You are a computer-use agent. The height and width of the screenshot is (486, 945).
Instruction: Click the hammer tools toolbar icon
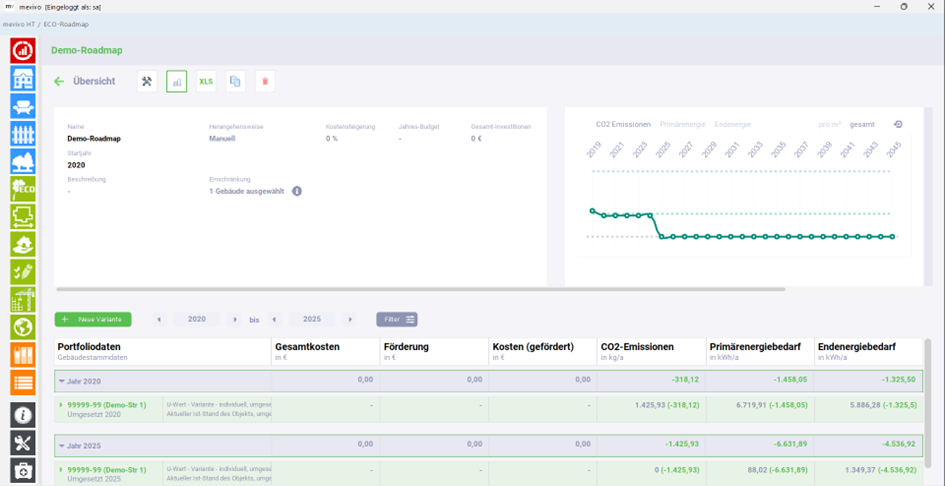pos(147,81)
